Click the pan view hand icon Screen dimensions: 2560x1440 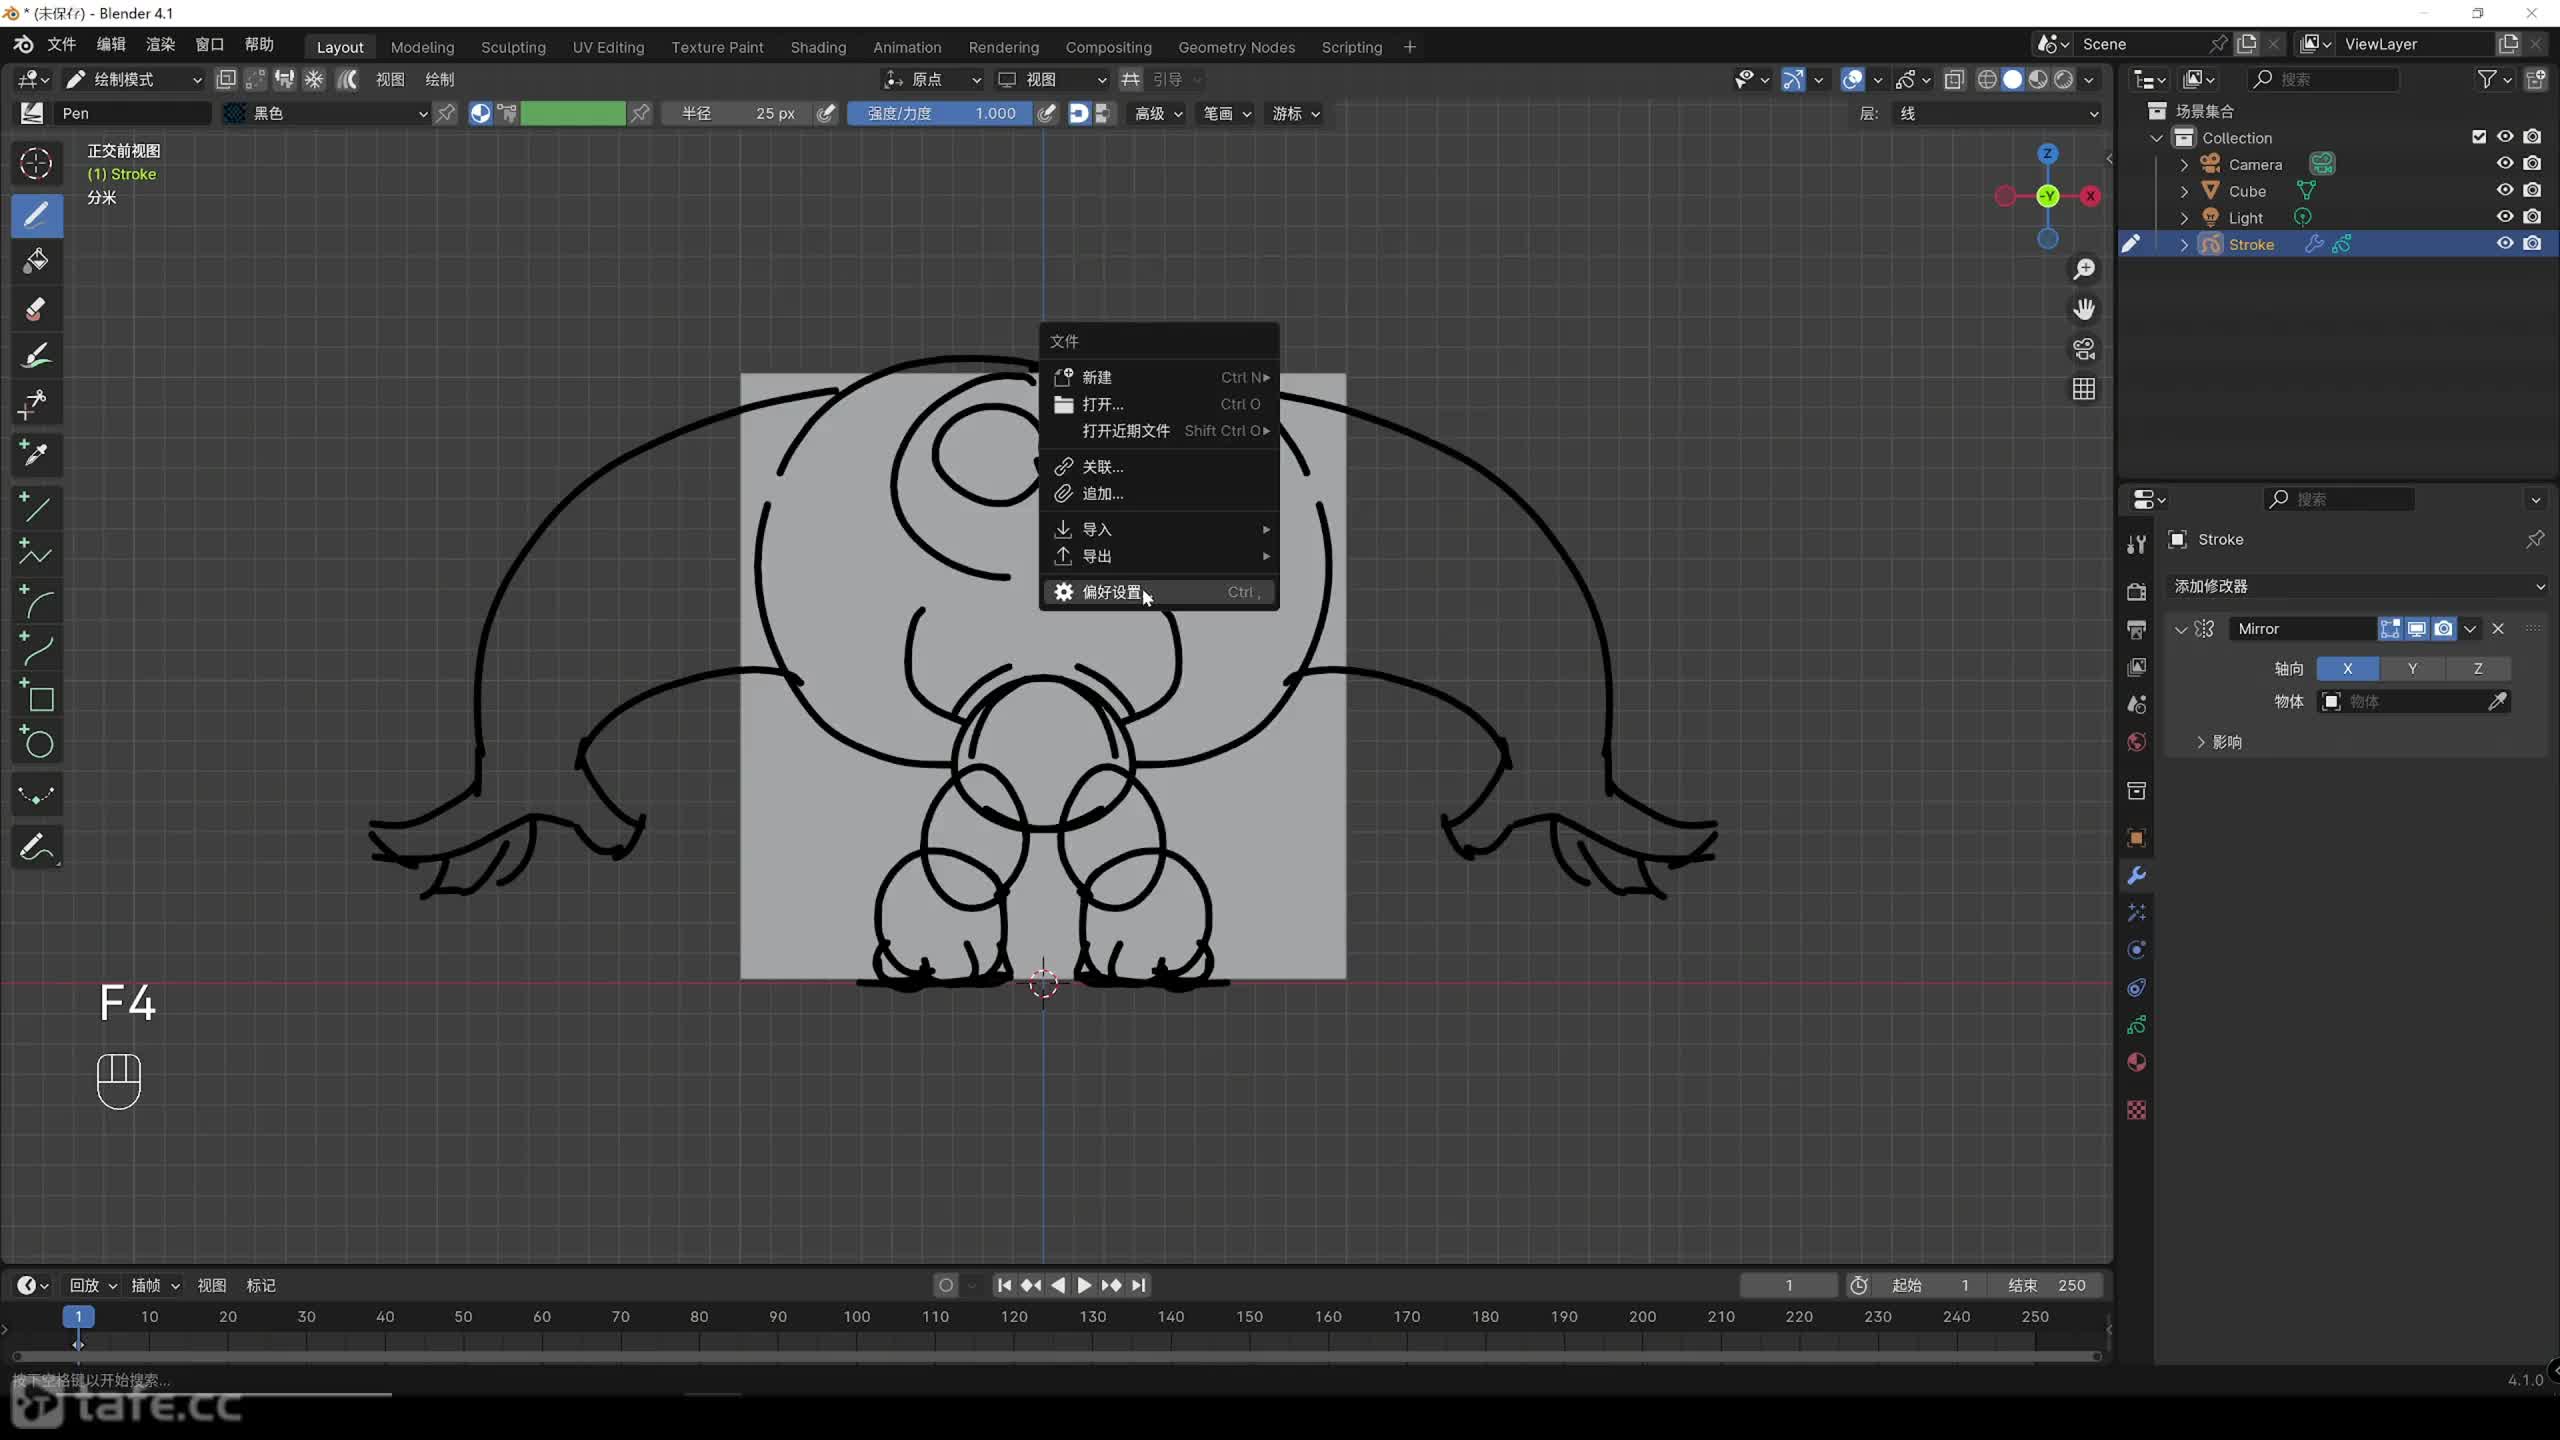click(x=2084, y=309)
